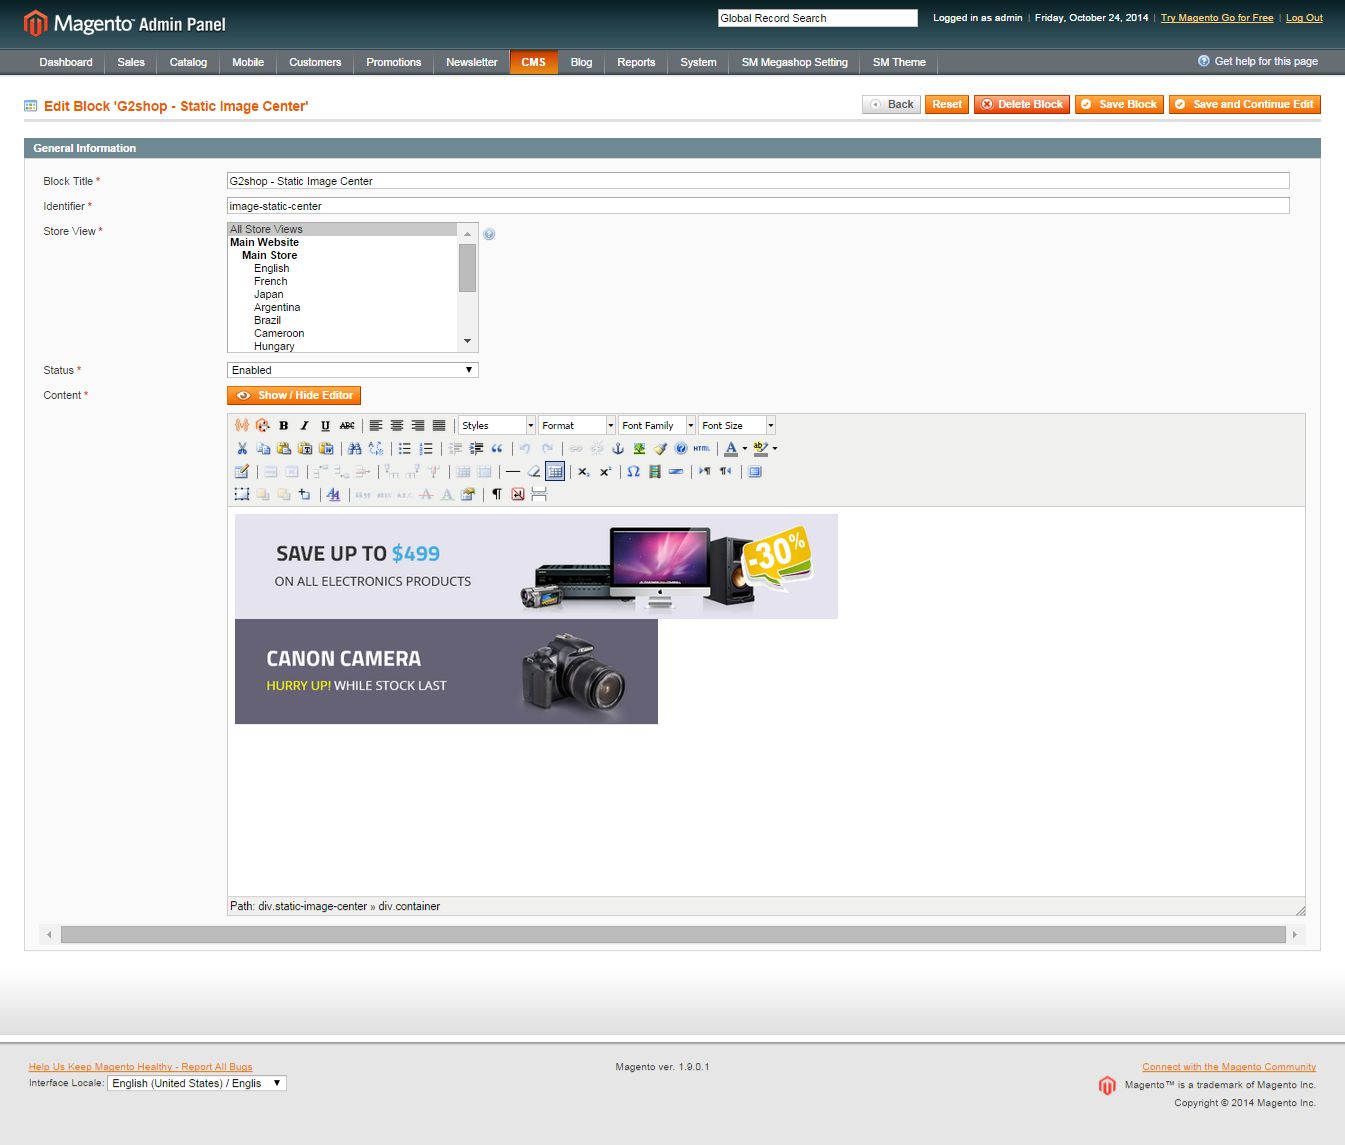Remove formatting with the eraser icon
Image resolution: width=1345 pixels, height=1145 pixels.
click(x=534, y=472)
